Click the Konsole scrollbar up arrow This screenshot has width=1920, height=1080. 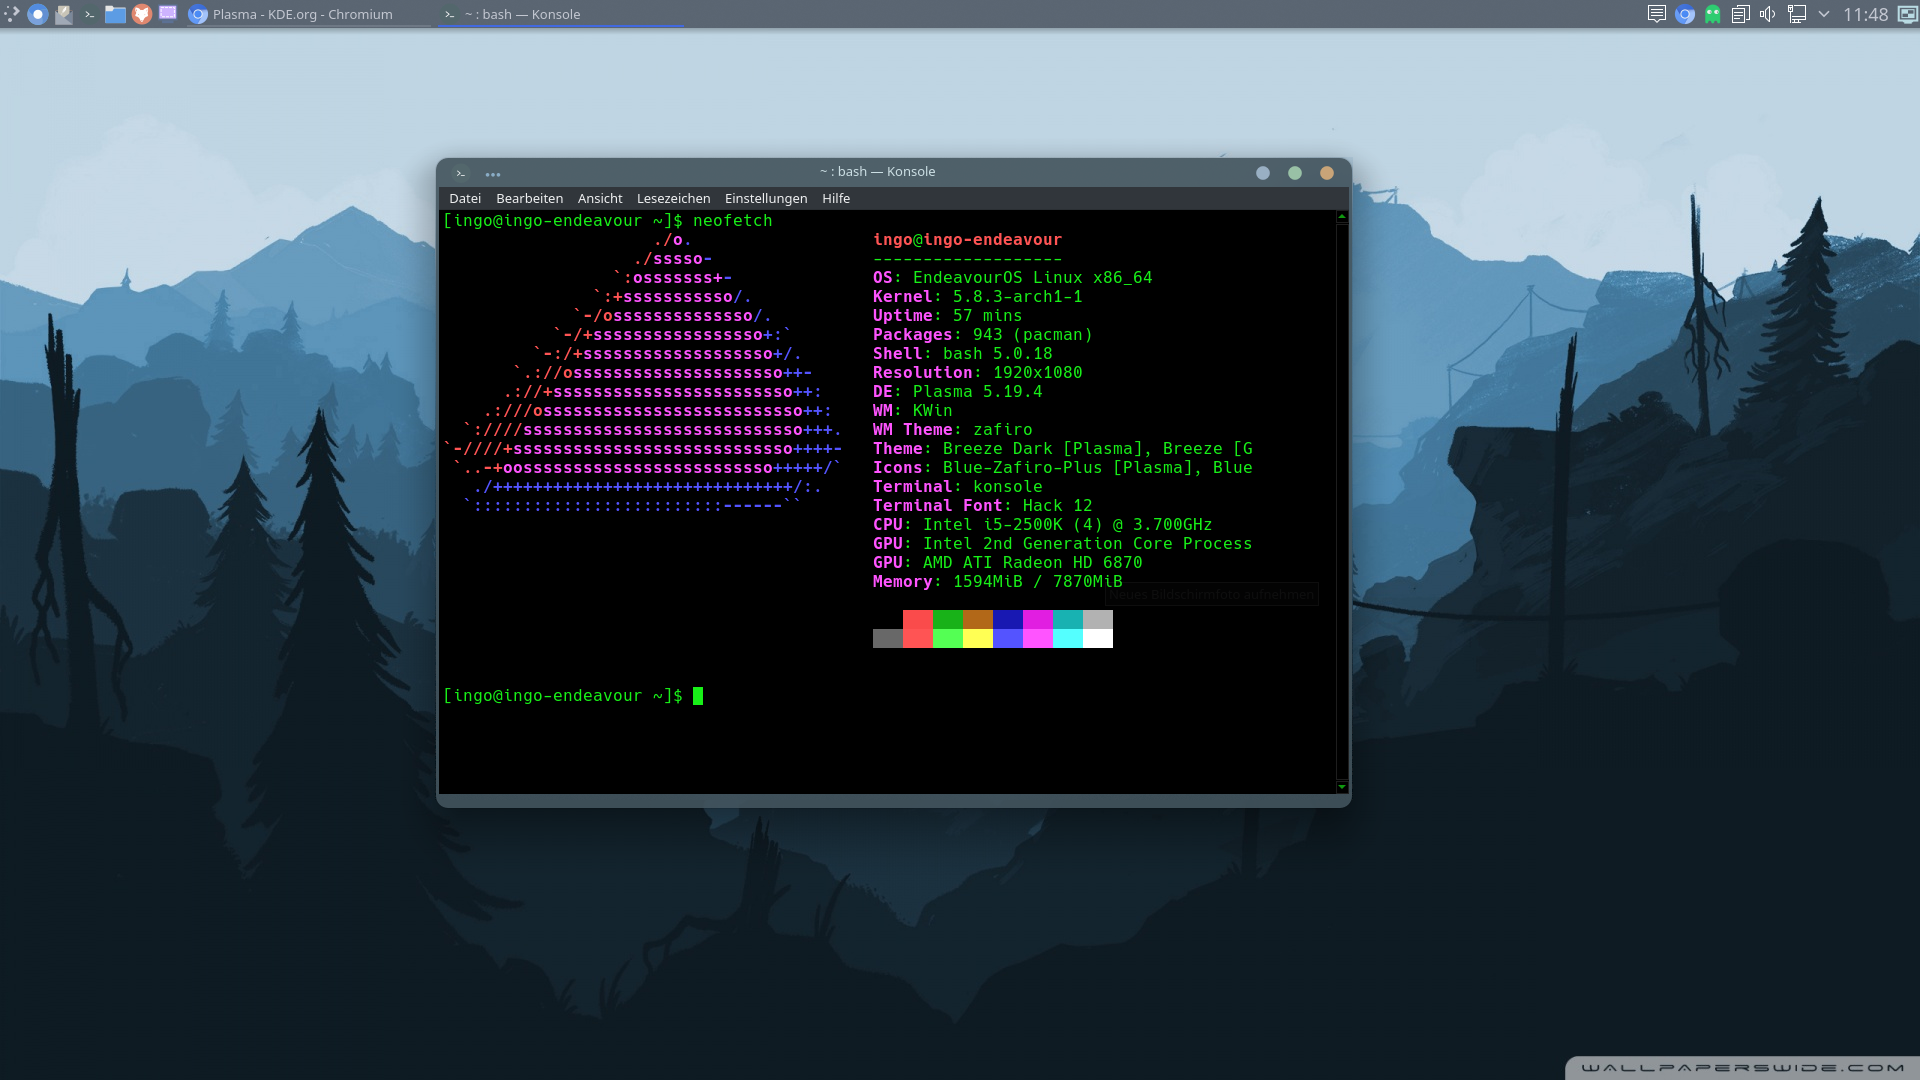coord(1342,217)
